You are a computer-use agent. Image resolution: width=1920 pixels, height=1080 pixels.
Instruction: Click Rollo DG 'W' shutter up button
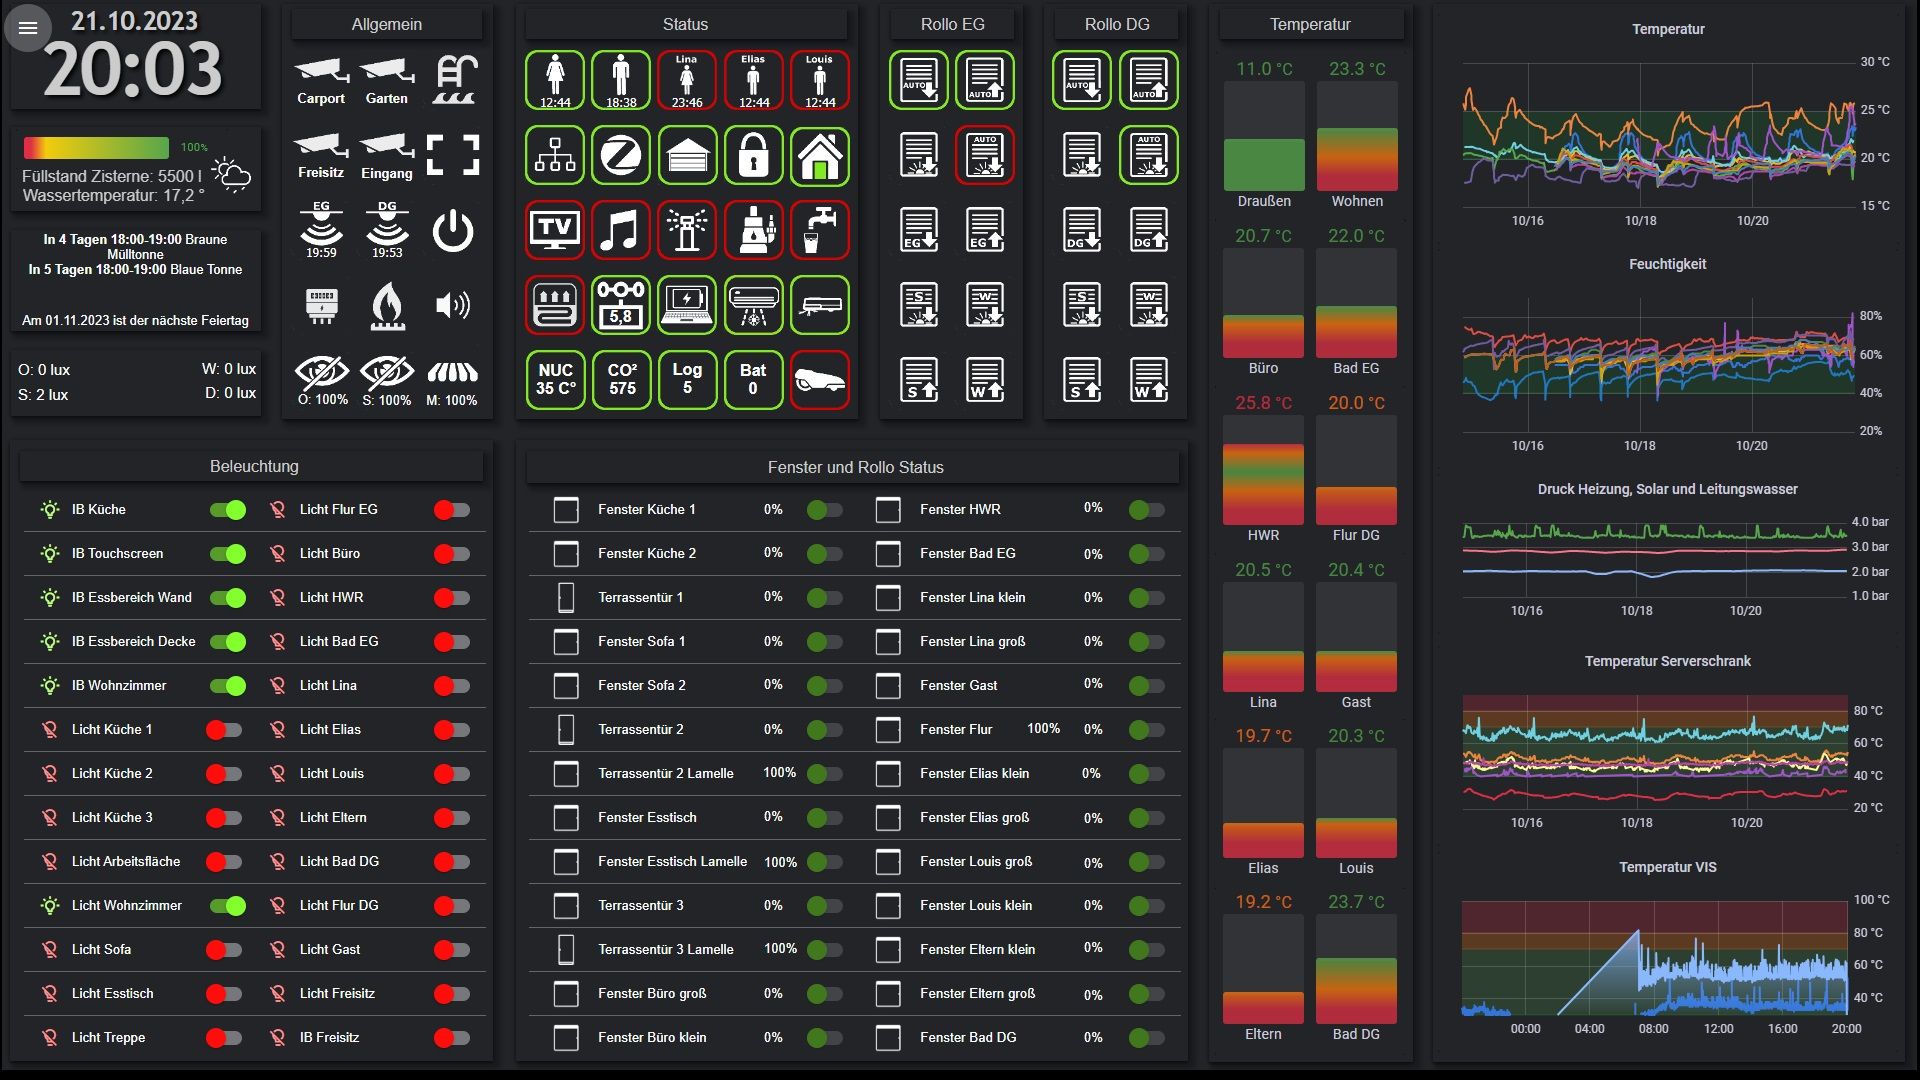(x=1149, y=380)
